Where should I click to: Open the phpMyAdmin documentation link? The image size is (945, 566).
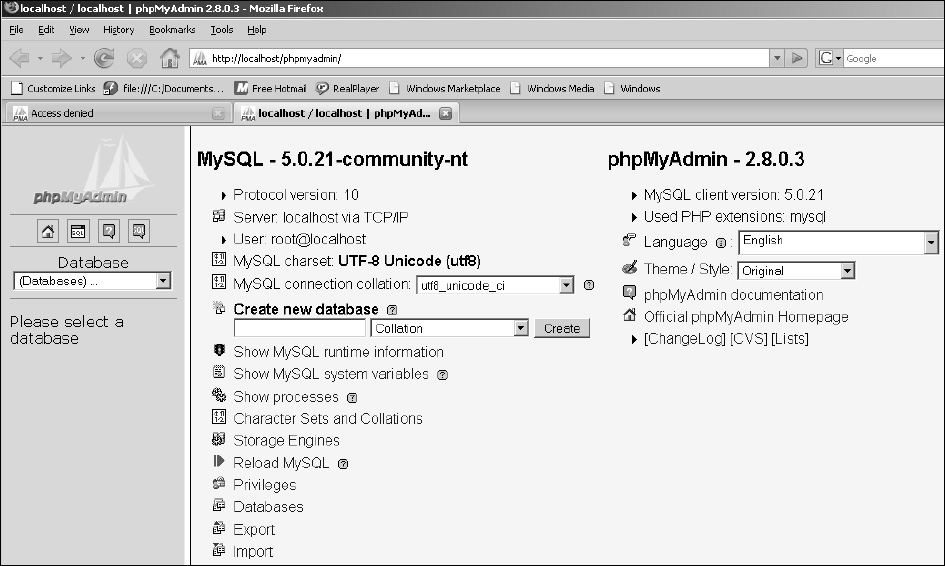[733, 295]
